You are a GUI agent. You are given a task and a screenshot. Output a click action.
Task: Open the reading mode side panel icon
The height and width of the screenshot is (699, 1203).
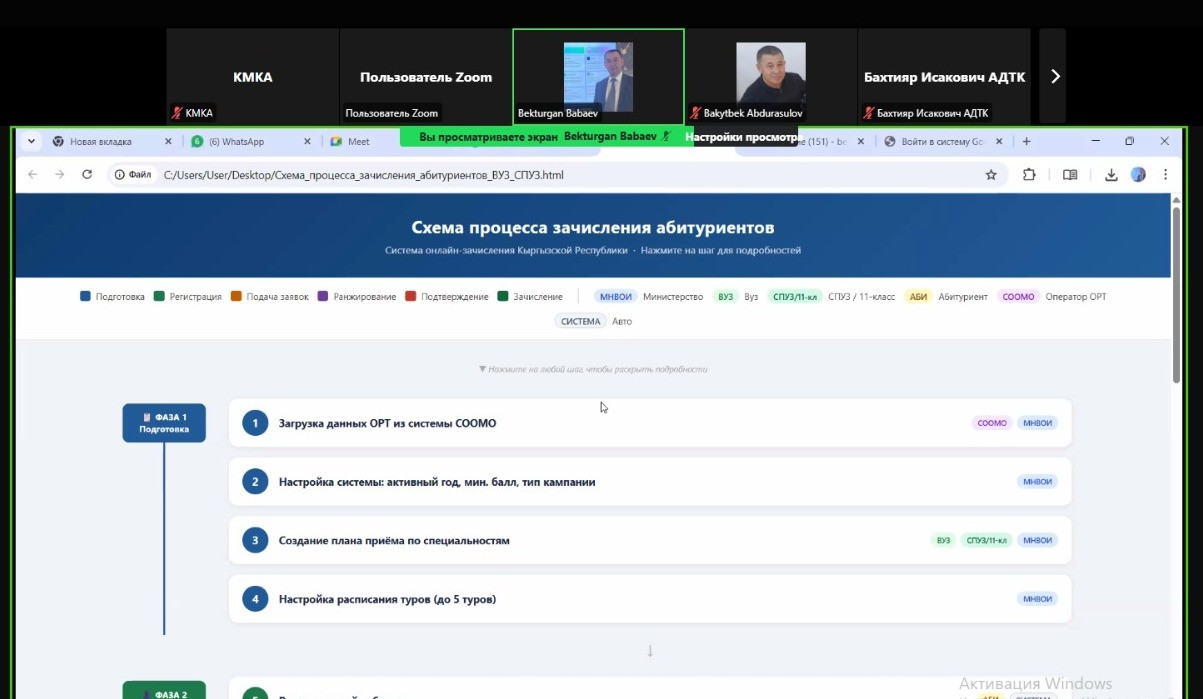click(x=1070, y=175)
